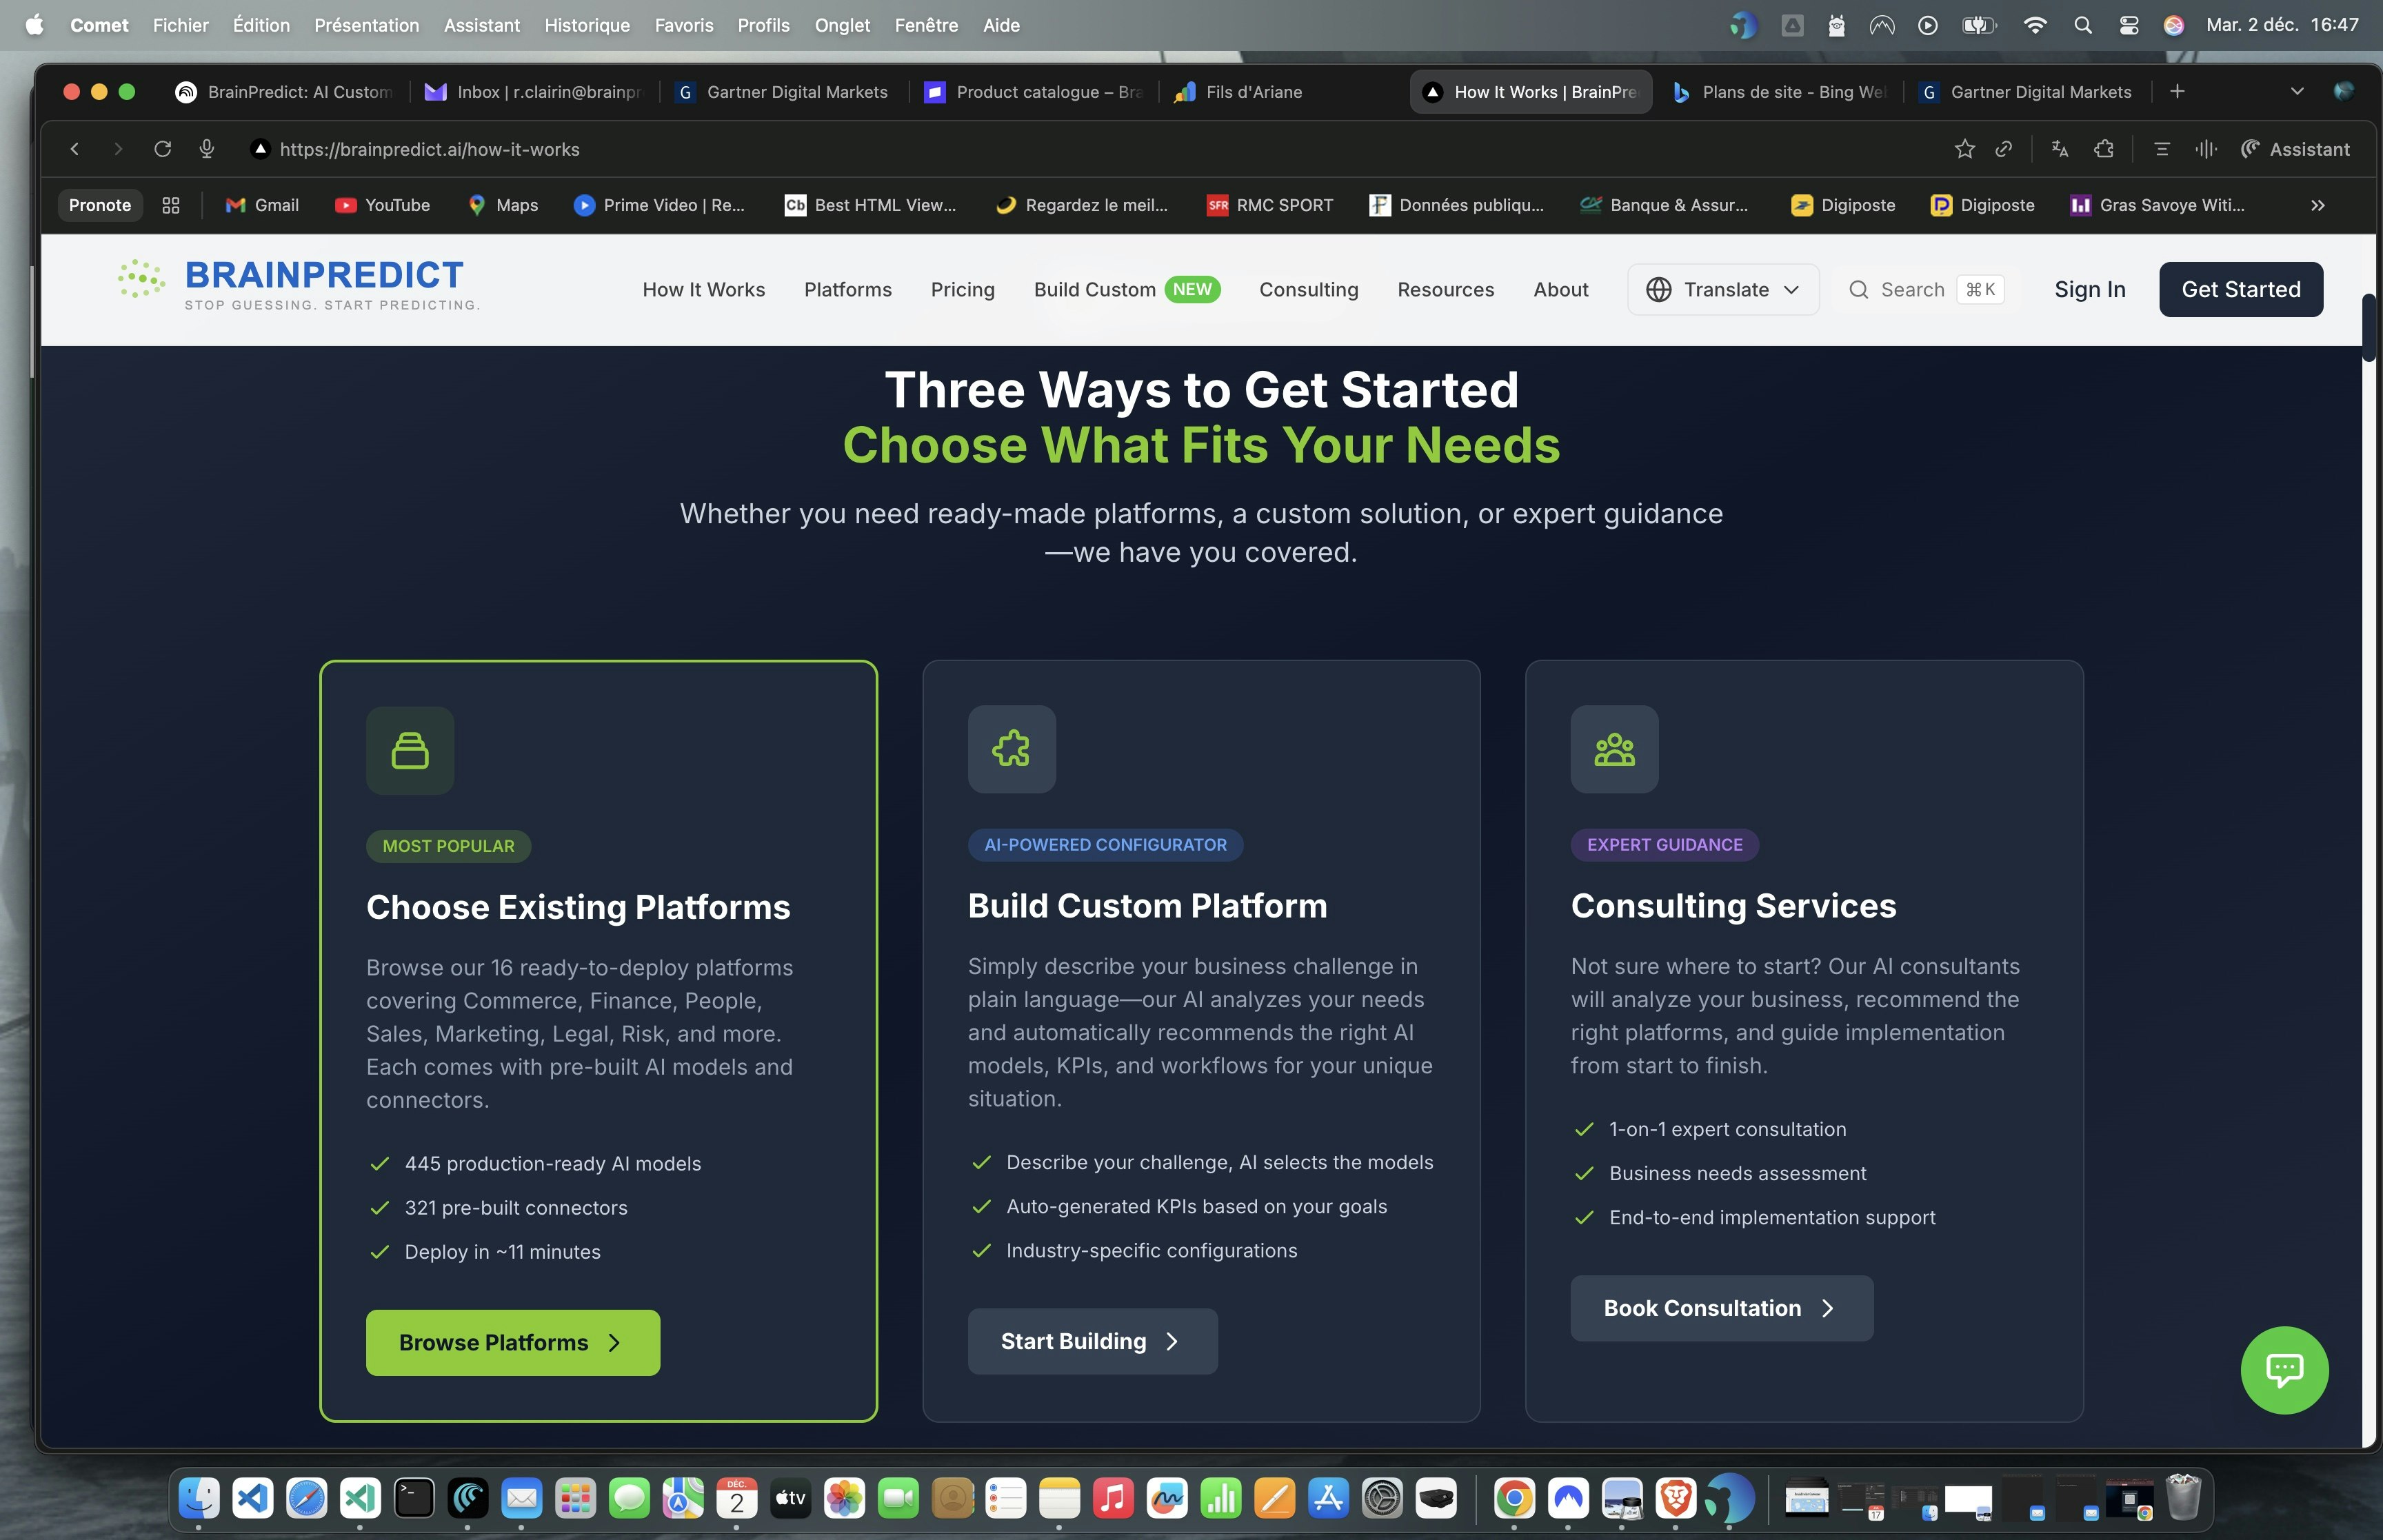Click the reload page icon
This screenshot has height=1540, width=2383.
point(162,149)
